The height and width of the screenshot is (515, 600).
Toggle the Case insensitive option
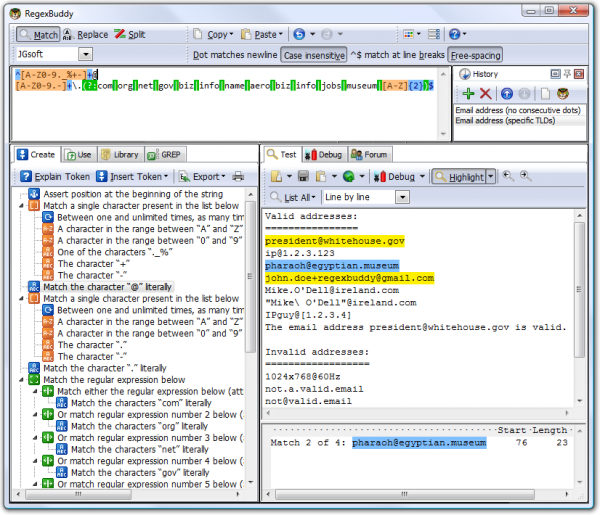click(x=313, y=54)
